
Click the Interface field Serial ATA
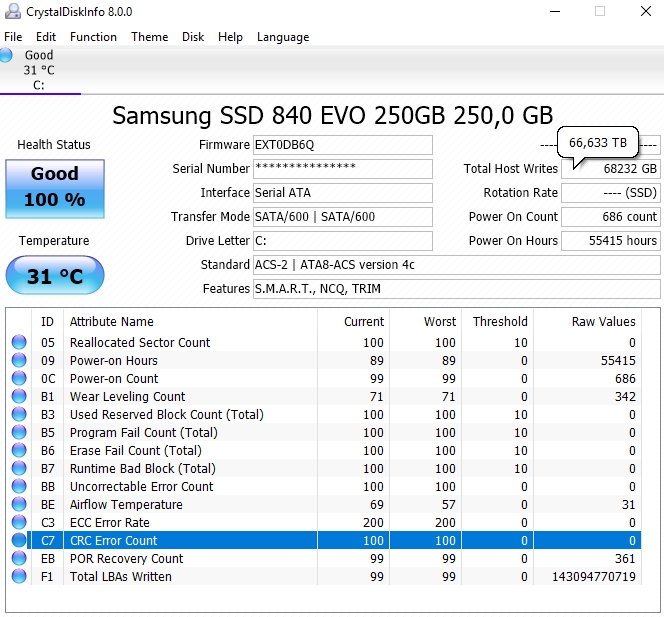click(343, 193)
